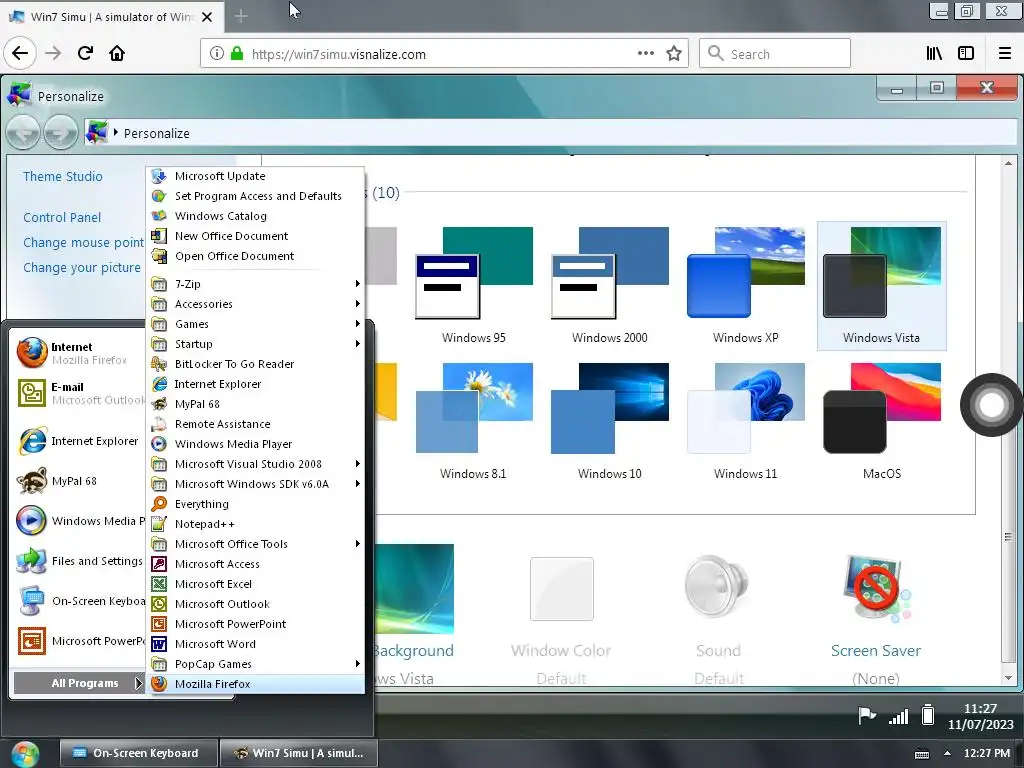Switch to On-Screen Keyboard taskbar button
This screenshot has width=1024, height=768.
(138, 753)
